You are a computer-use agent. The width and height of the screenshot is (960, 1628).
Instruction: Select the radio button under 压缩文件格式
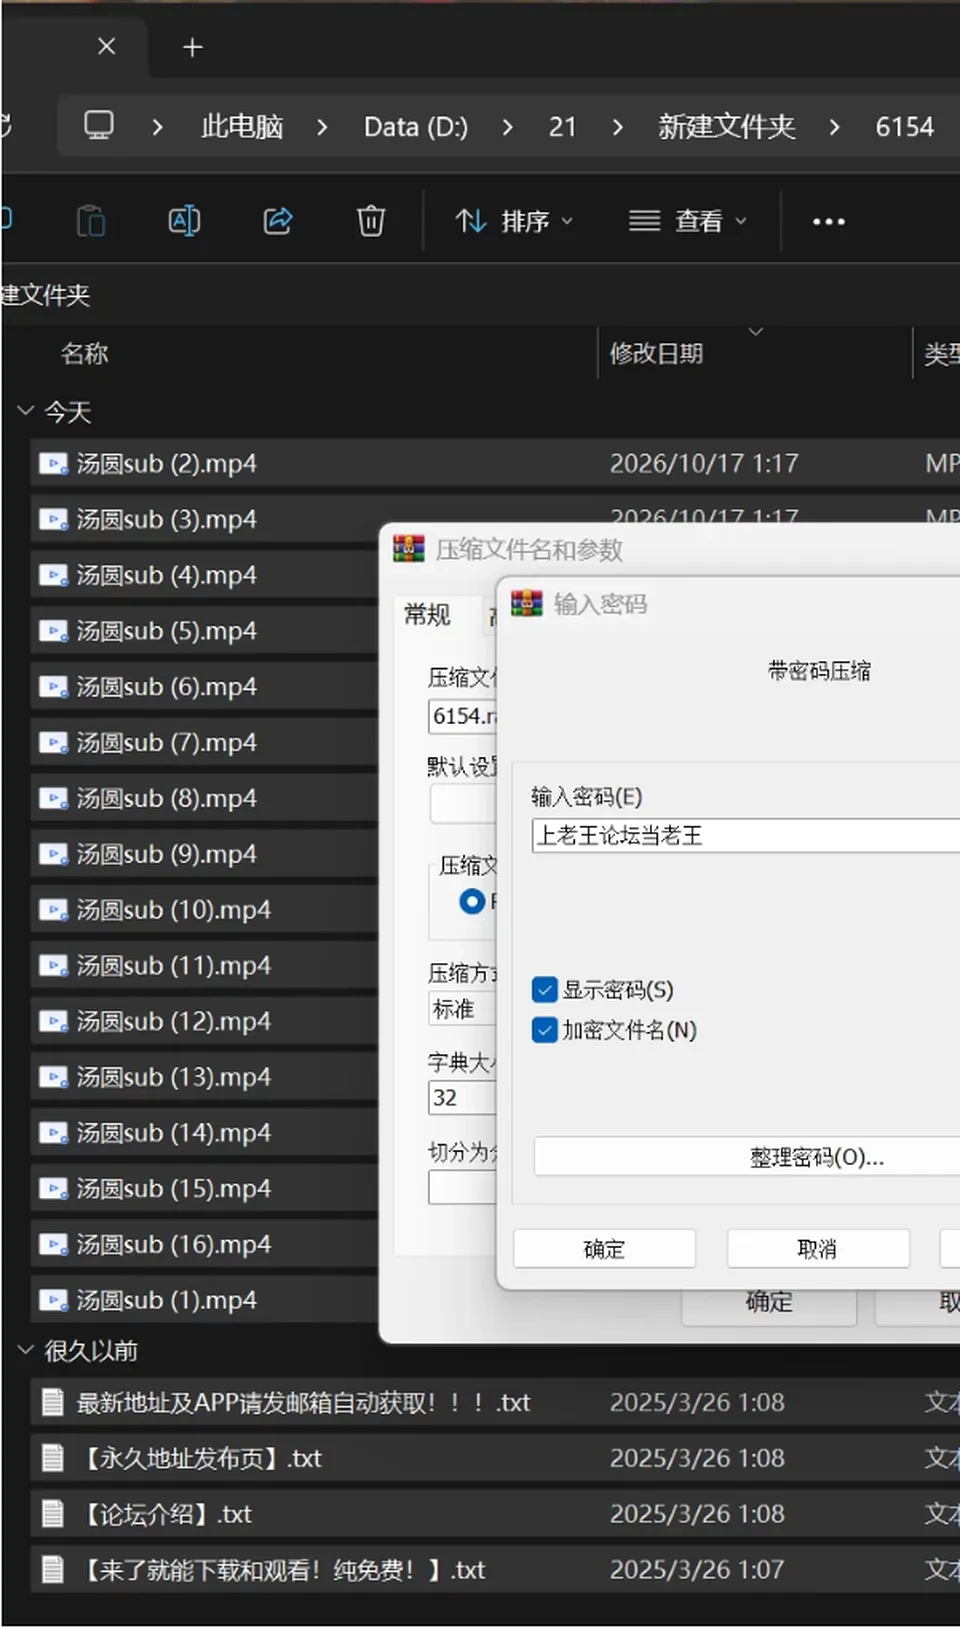tap(472, 902)
